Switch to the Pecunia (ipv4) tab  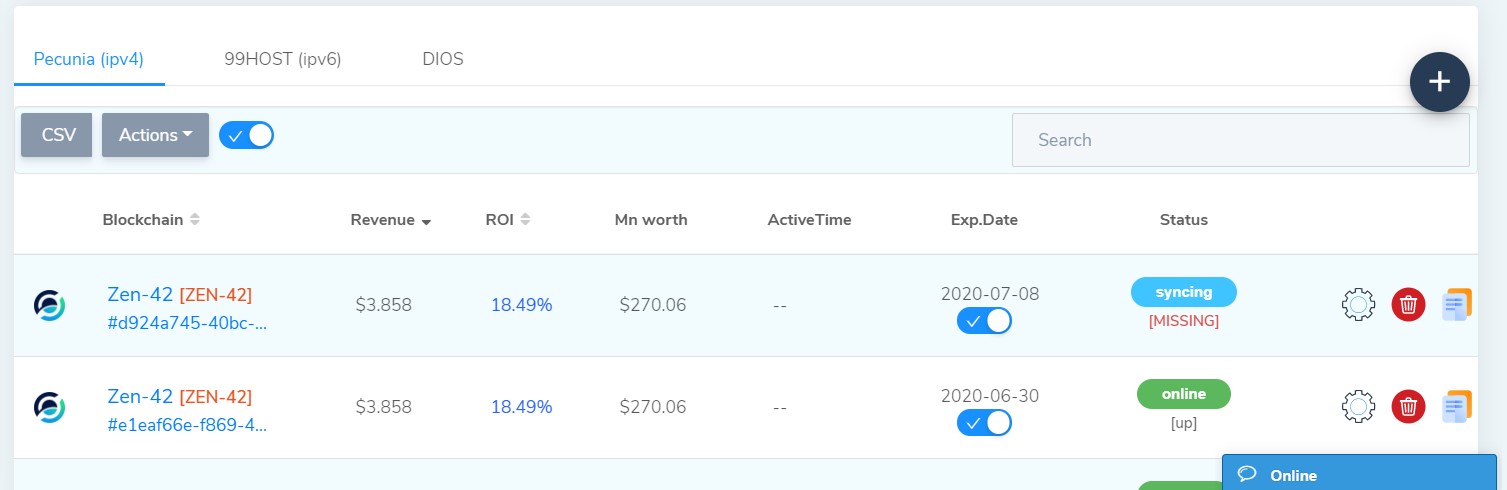pos(89,59)
